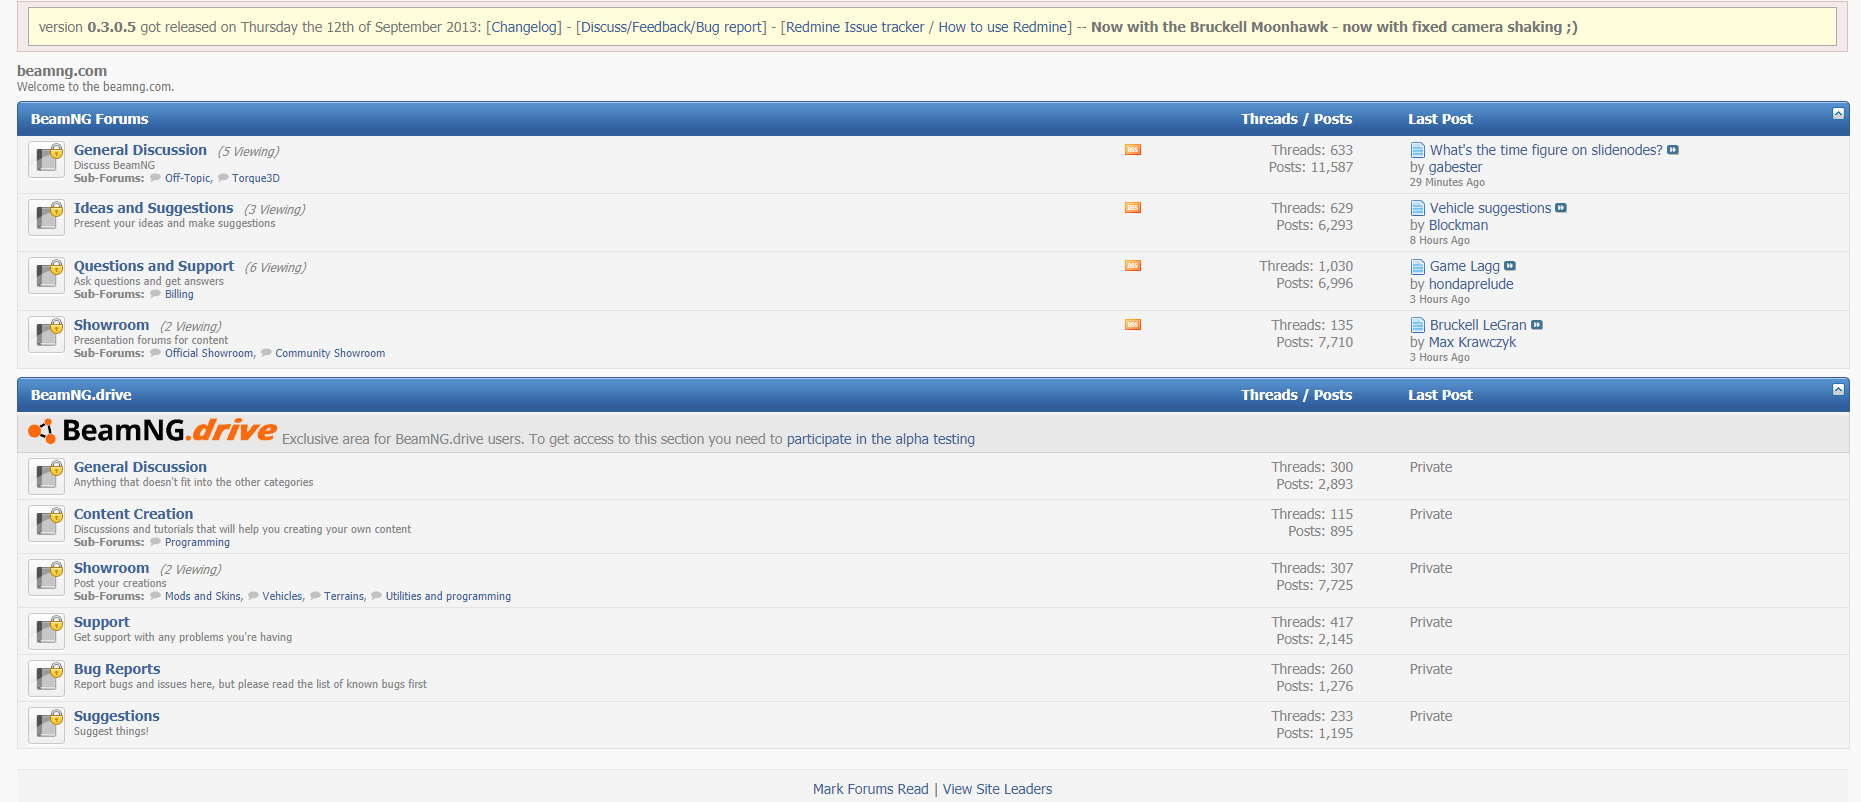This screenshot has width=1861, height=802.
Task: Click the post icon before Vehicle suggestions thread
Action: tap(1418, 208)
